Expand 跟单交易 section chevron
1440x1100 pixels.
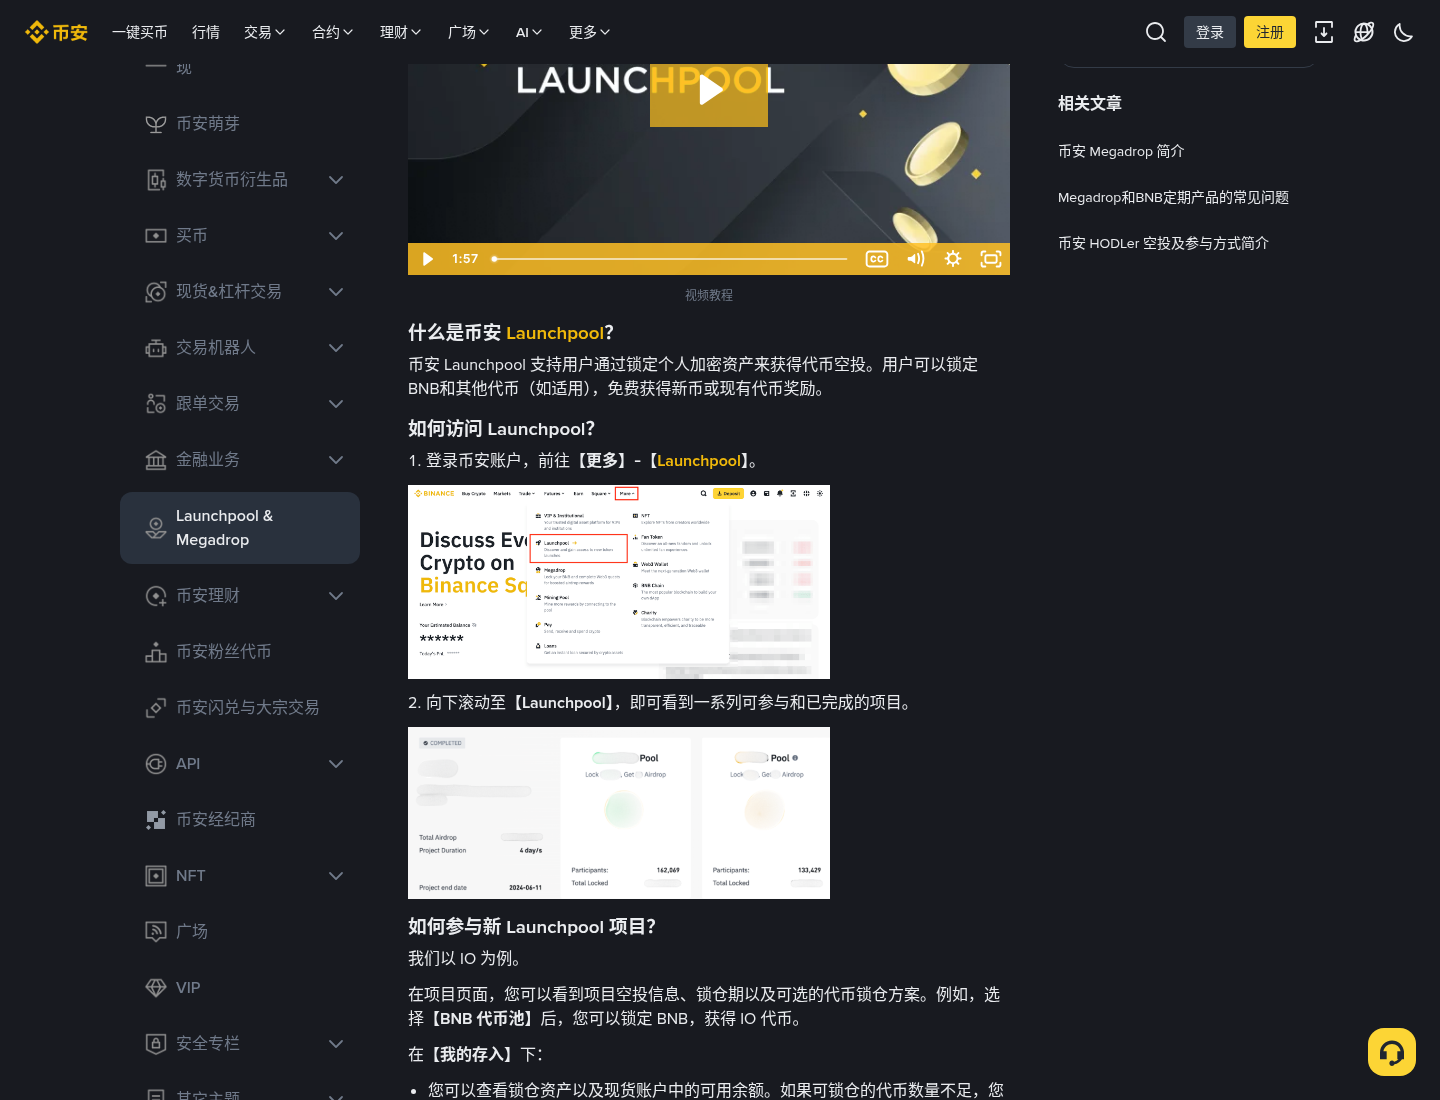[336, 404]
